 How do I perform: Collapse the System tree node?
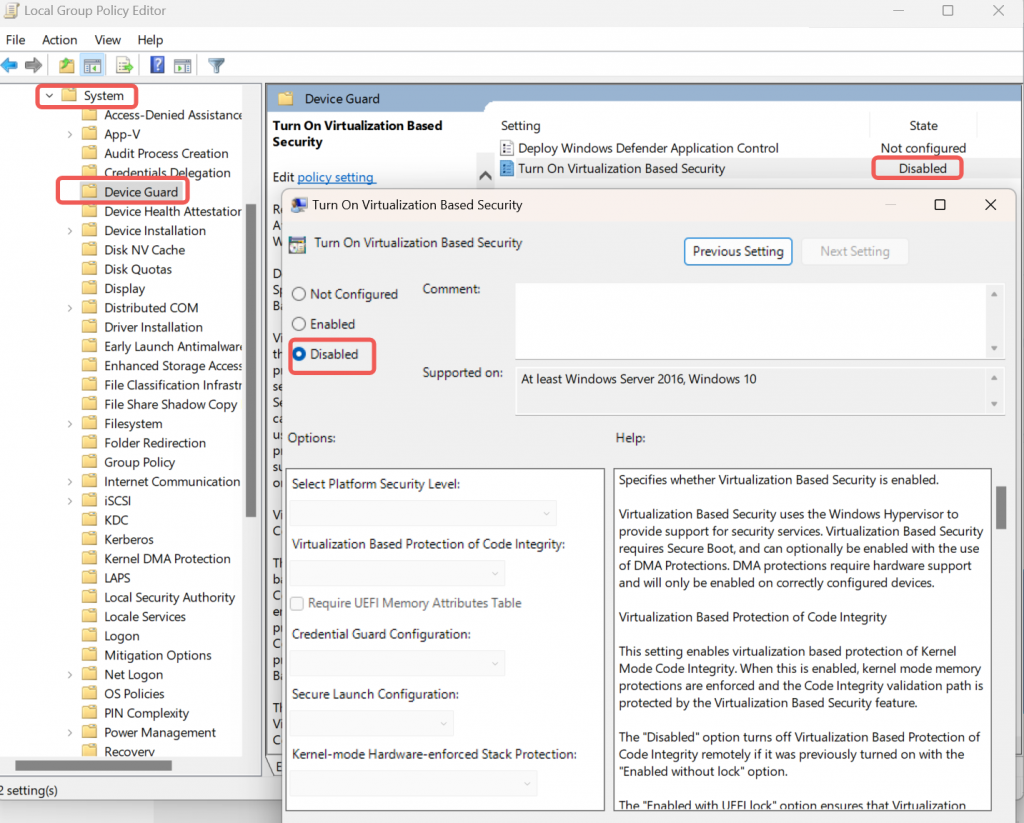[49, 95]
